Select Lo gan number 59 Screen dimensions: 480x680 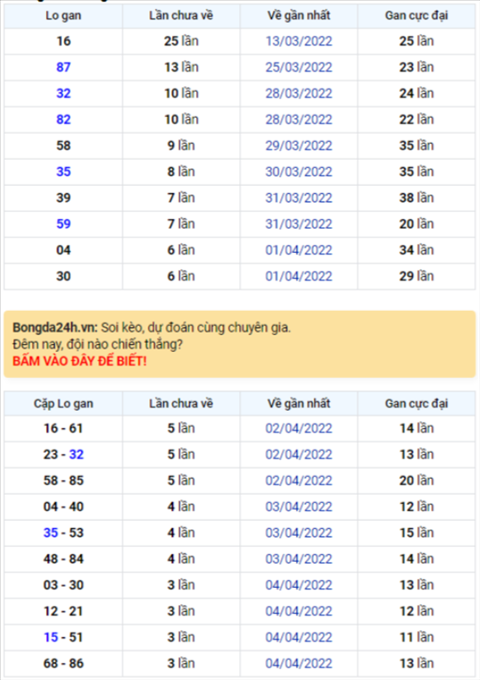click(x=63, y=224)
